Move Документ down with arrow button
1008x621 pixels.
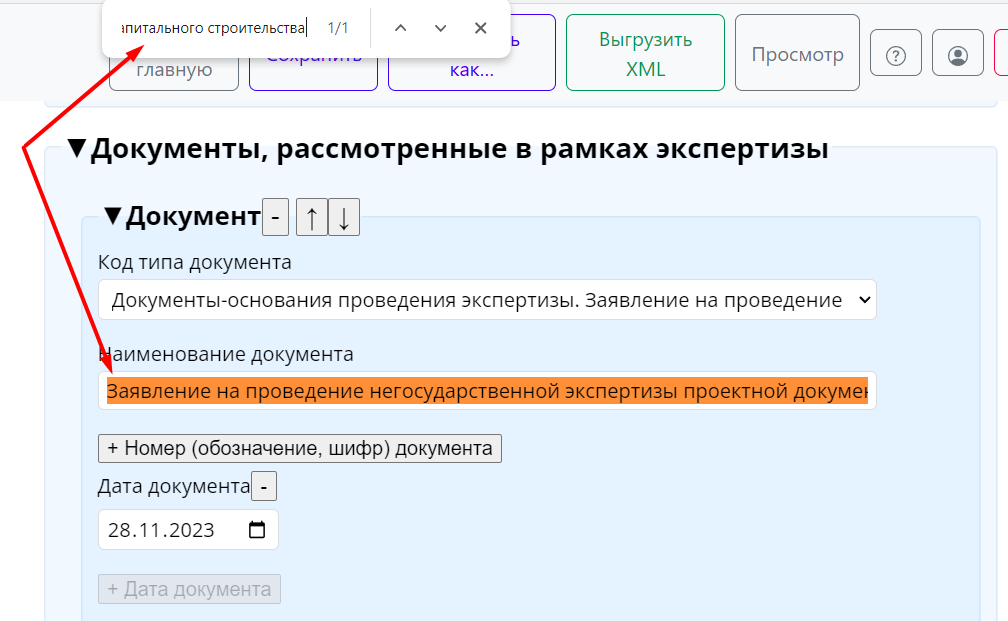[343, 218]
